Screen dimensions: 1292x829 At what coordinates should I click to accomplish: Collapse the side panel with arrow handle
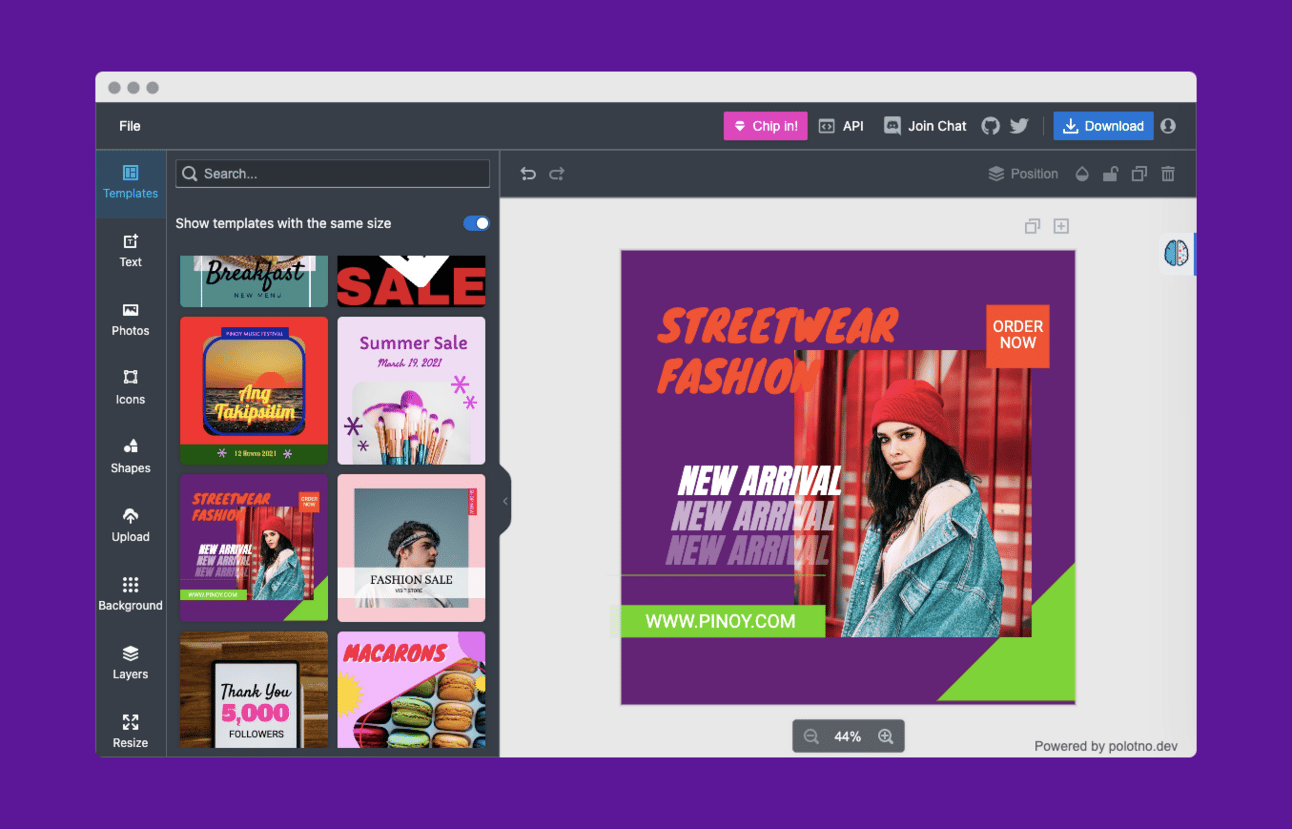(x=505, y=501)
